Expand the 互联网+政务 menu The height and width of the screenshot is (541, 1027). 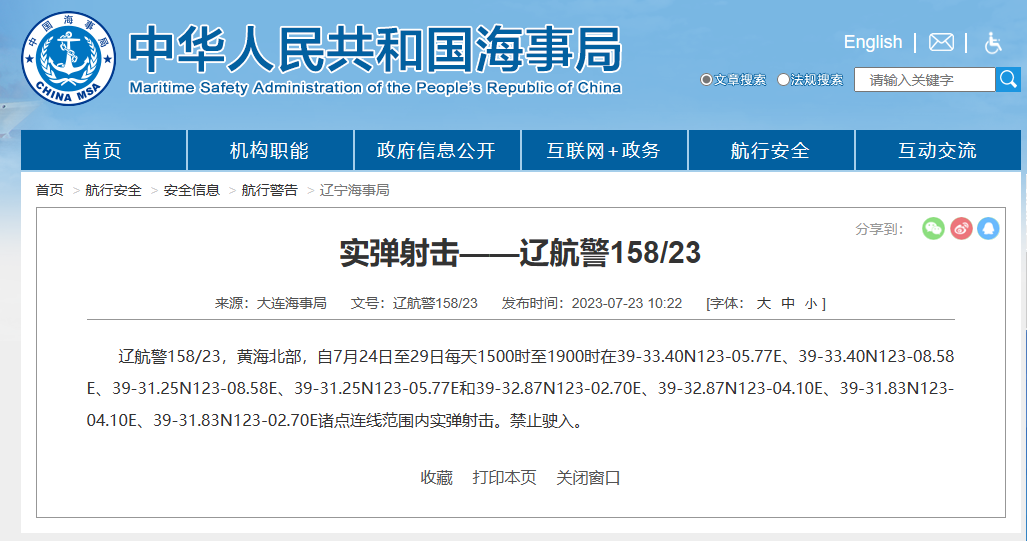point(603,151)
